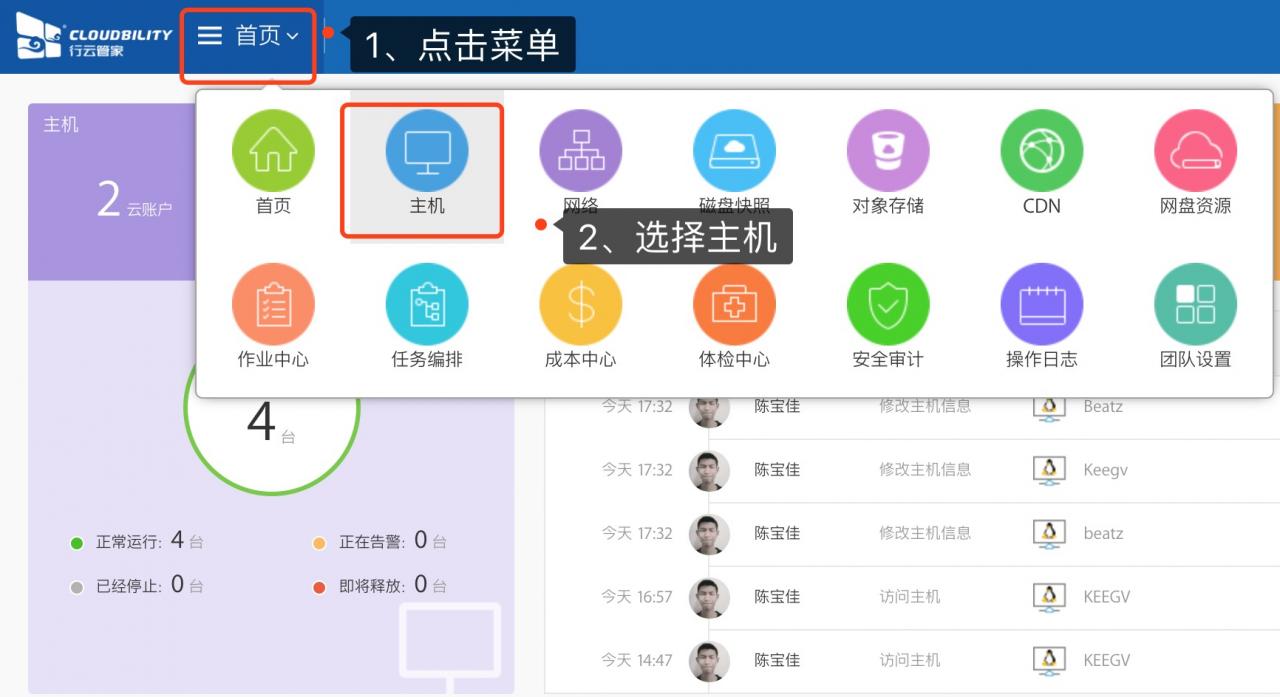Image resolution: width=1280 pixels, height=697 pixels.
Task: Open the 团队设置 team settings icon
Action: (1196, 304)
